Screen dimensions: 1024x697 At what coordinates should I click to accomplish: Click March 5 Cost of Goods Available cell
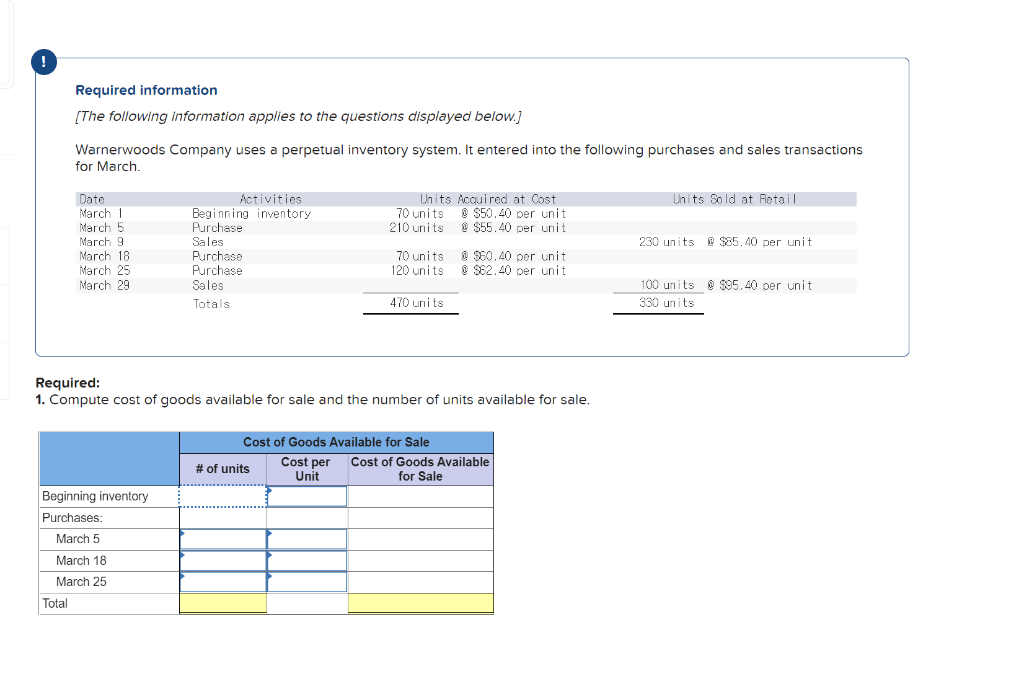tap(421, 539)
